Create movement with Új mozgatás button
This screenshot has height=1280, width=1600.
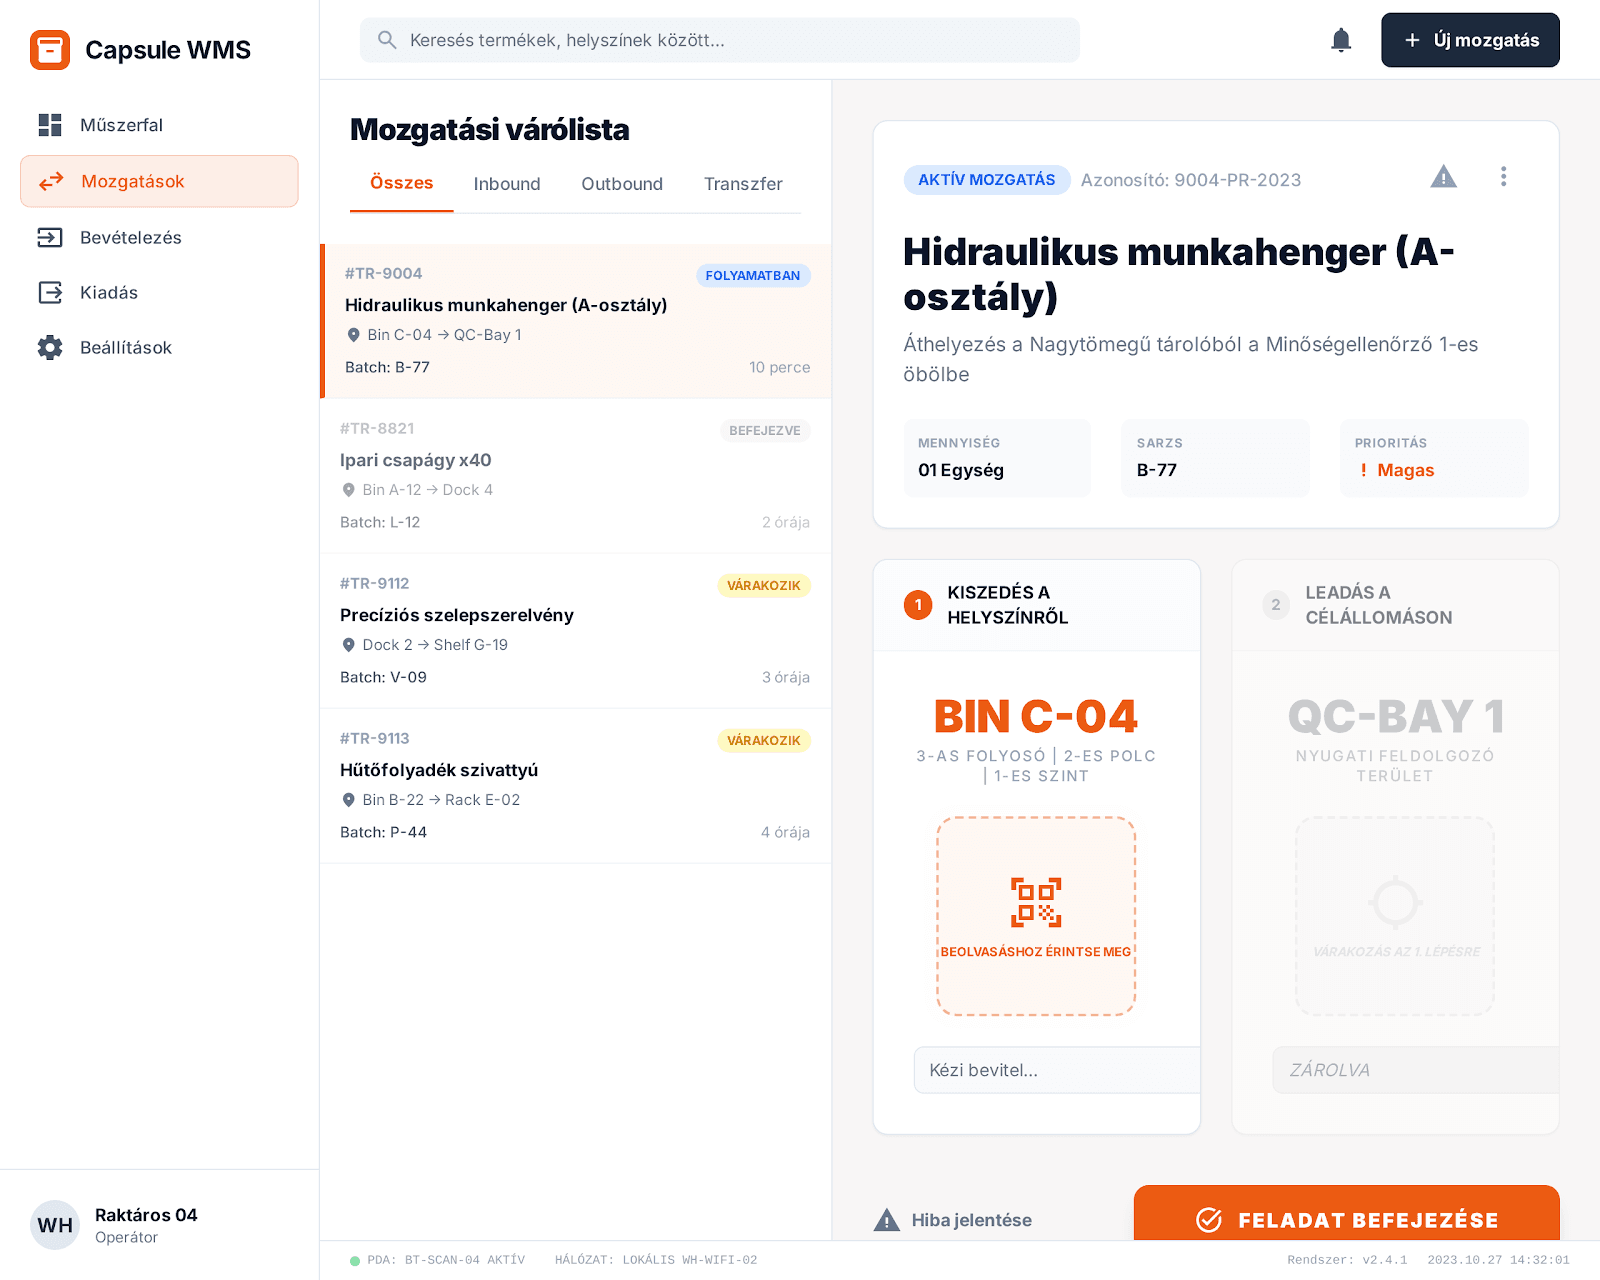point(1470,40)
